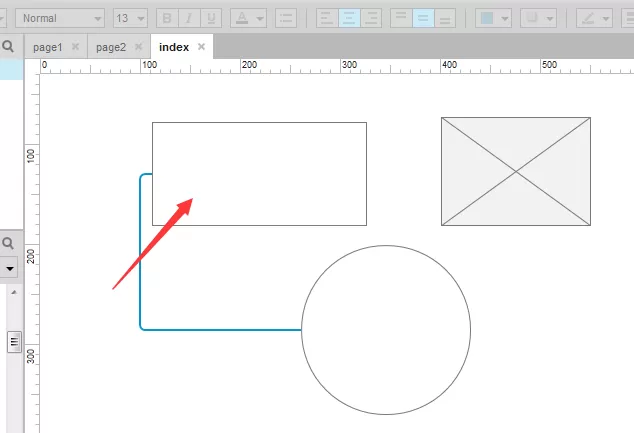634x433 pixels.
Task: Click the fill color swatch
Action: point(487,18)
